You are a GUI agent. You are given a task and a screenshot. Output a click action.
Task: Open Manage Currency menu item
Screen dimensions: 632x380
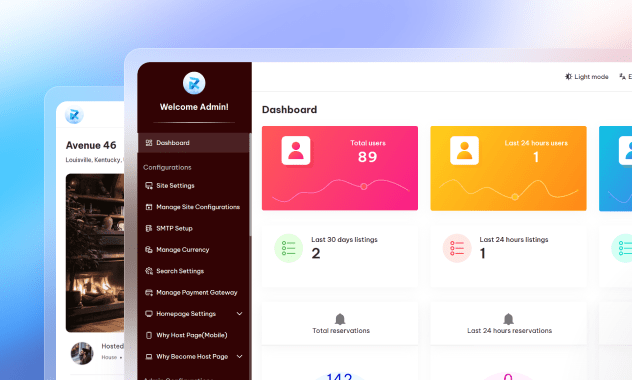coord(193,250)
